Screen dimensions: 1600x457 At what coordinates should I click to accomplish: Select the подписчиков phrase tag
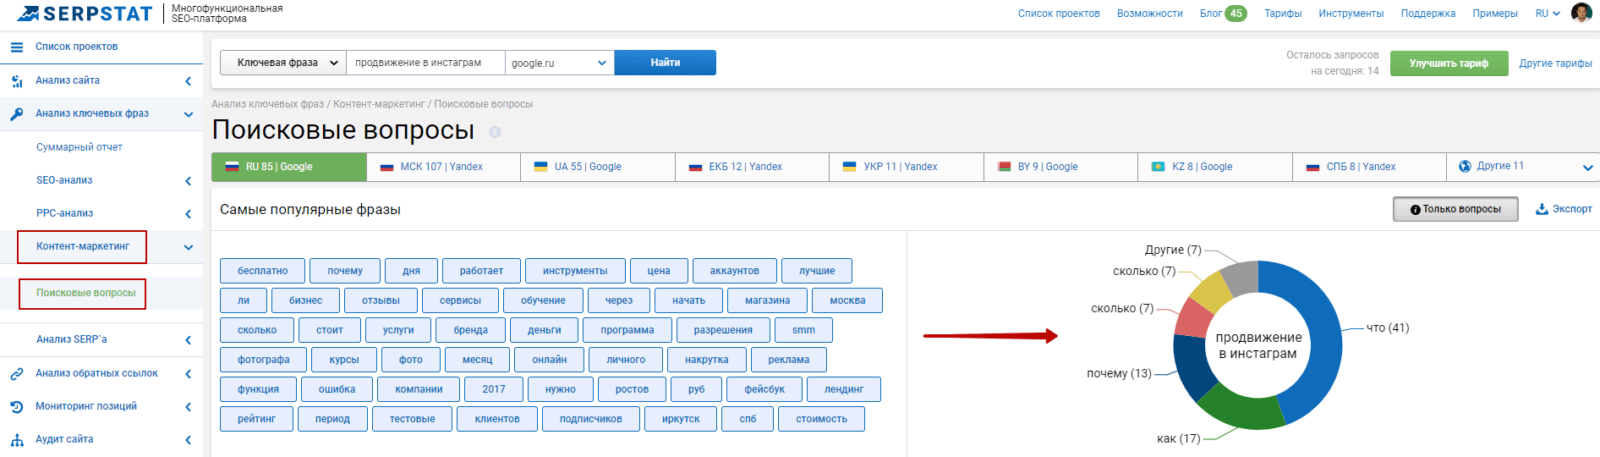[x=590, y=419]
